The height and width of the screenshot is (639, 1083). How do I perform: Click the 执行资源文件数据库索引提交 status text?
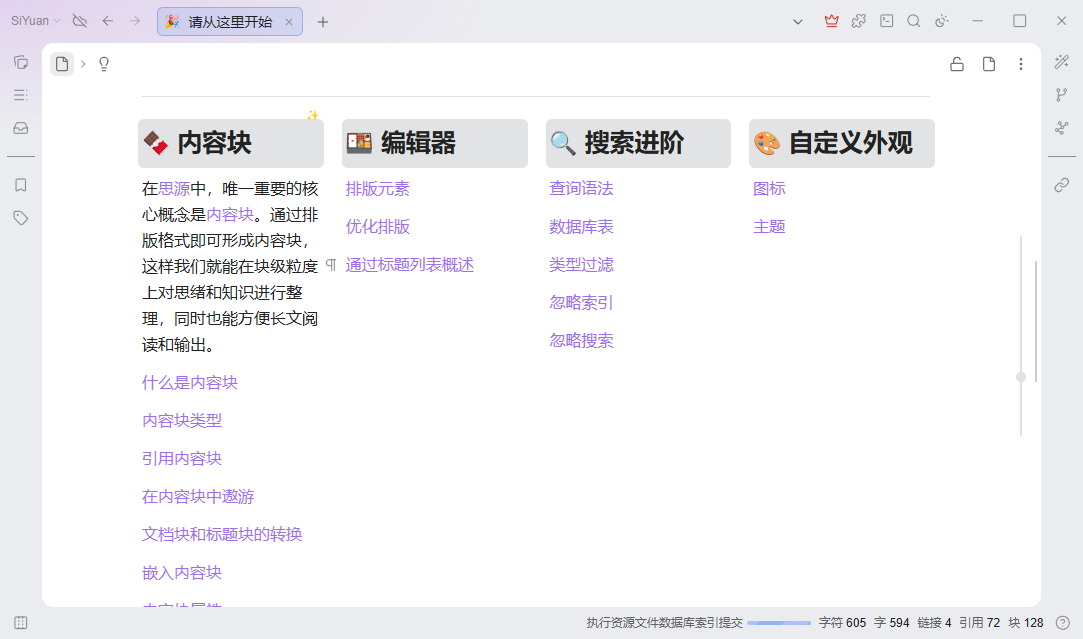(x=664, y=623)
